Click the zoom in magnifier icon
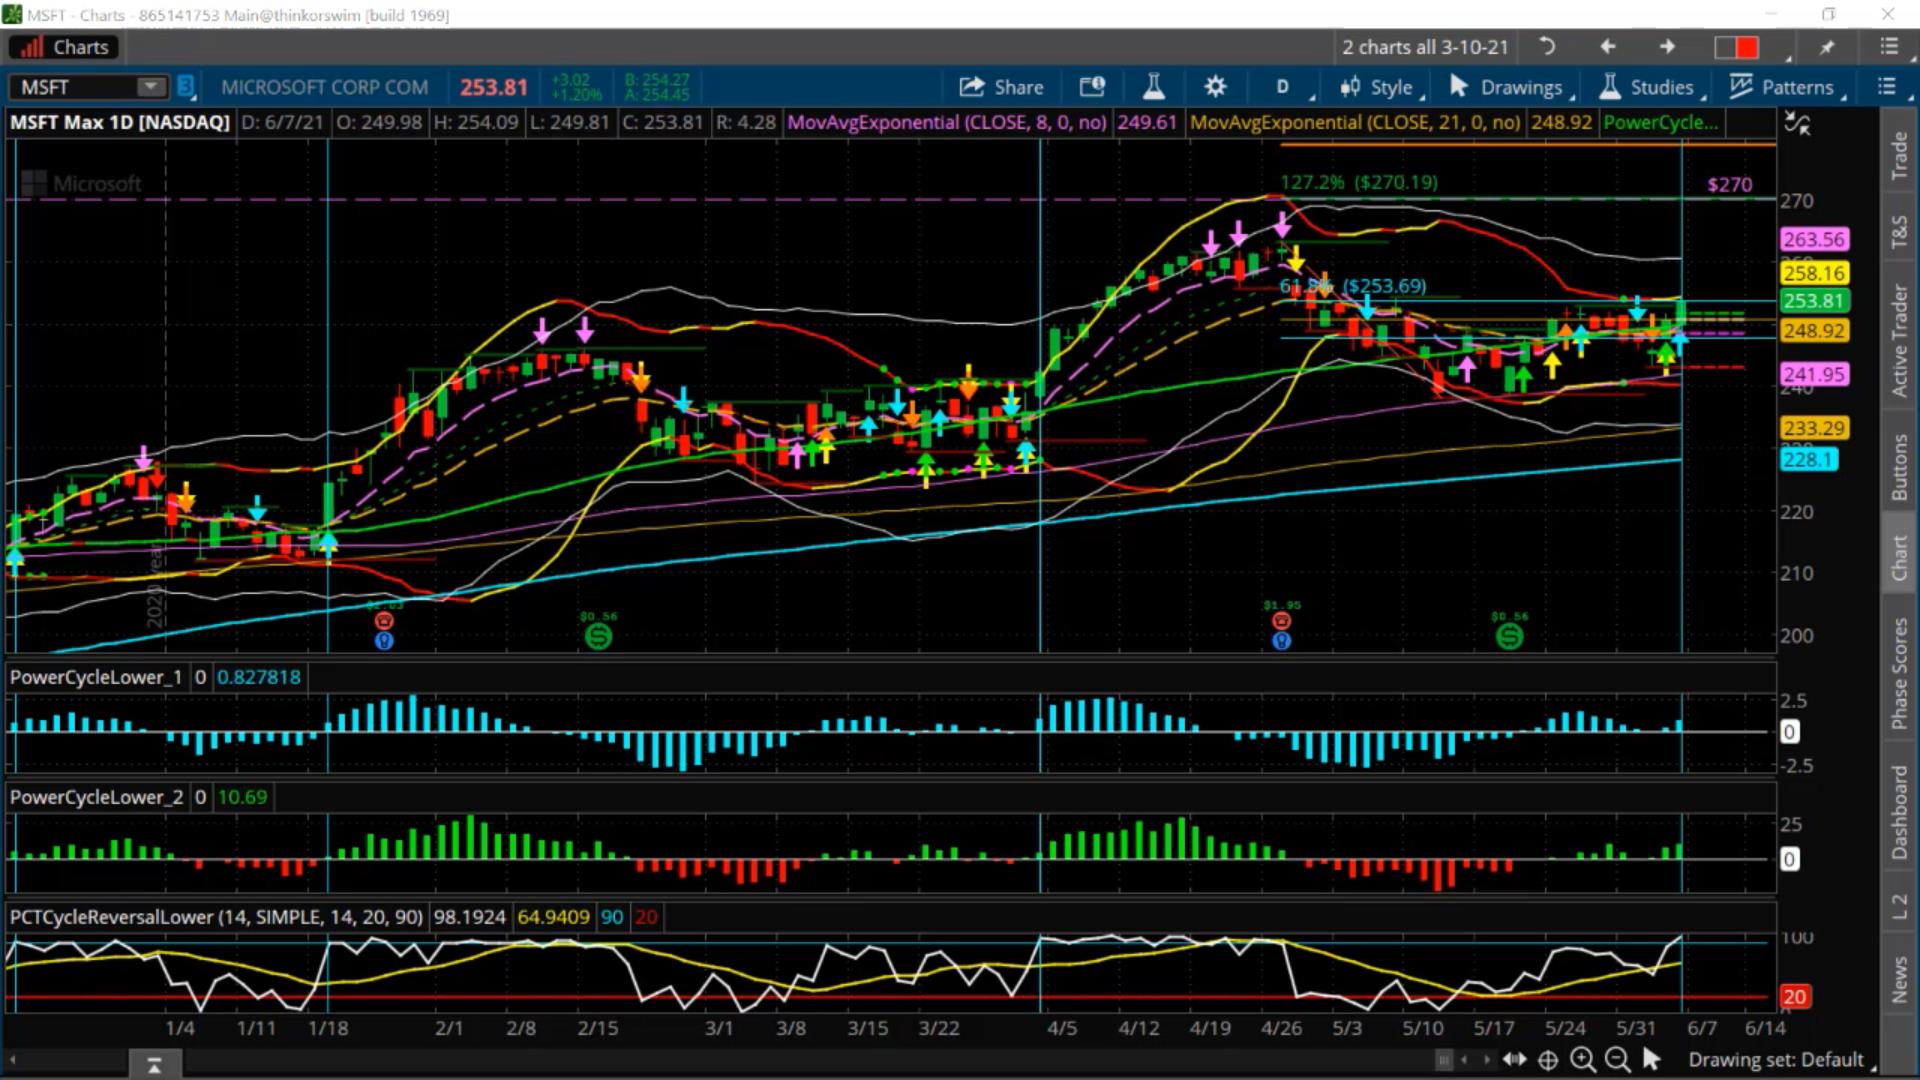The height and width of the screenshot is (1080, 1920). click(x=1582, y=1060)
